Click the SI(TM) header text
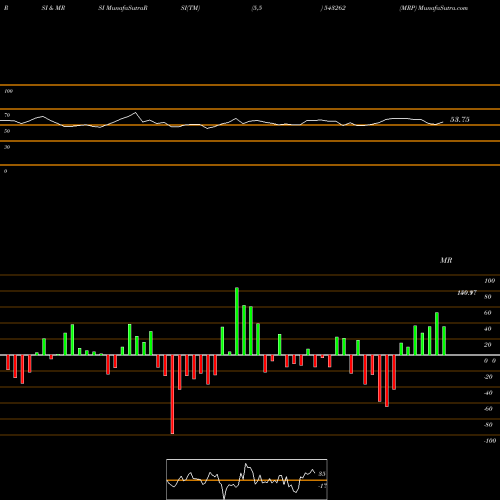This screenshot has width=500, height=500. click(x=190, y=8)
